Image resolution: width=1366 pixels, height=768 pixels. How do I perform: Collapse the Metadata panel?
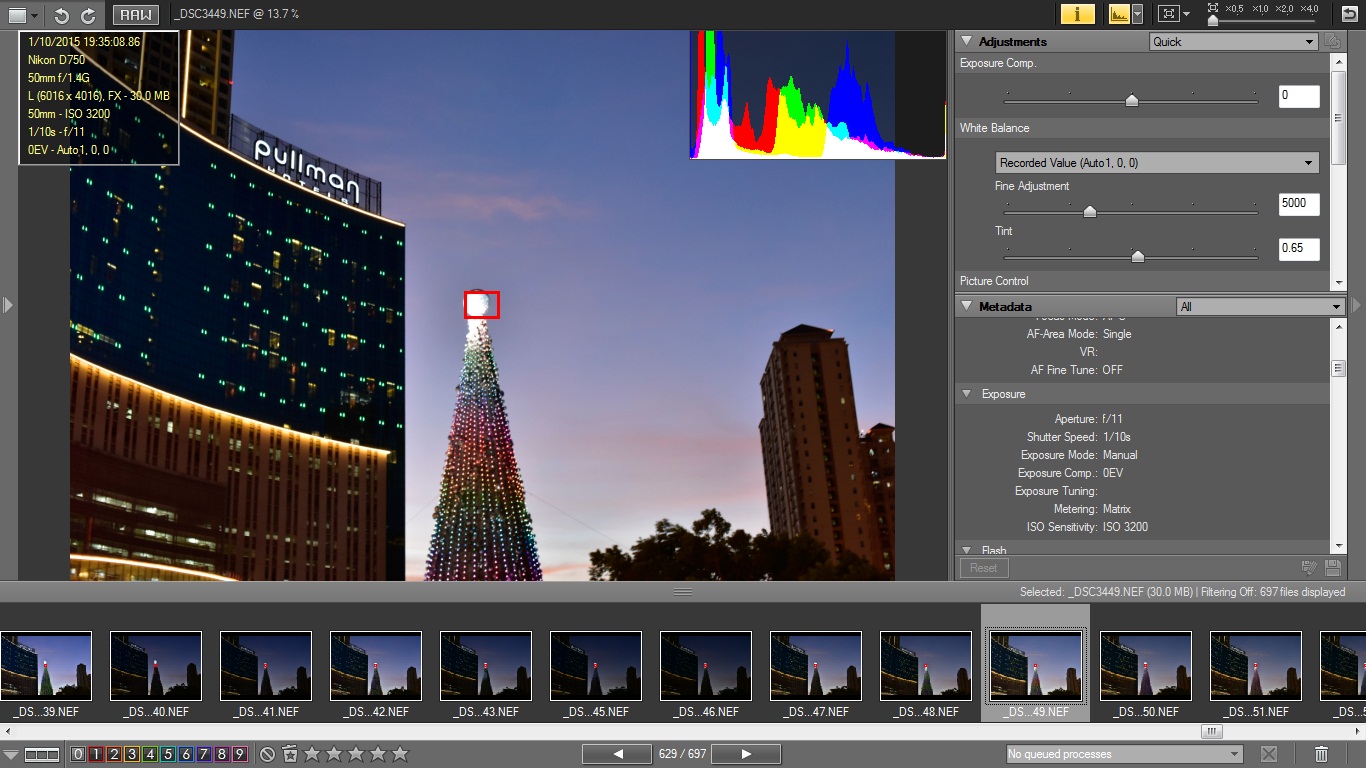[967, 307]
